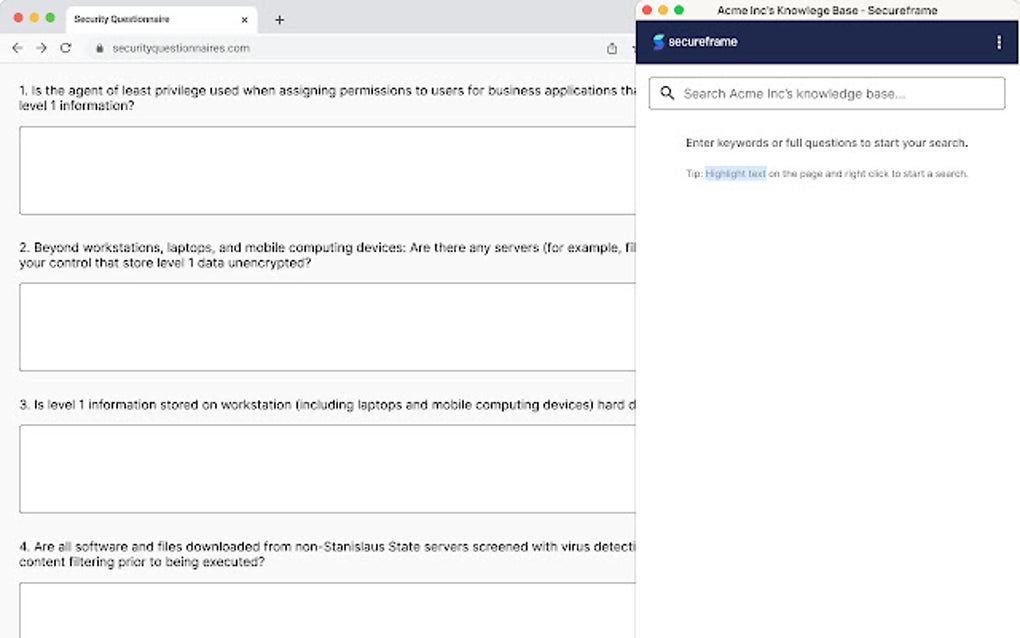Click the back navigation arrow
Image resolution: width=1020 pixels, height=638 pixels.
click(17, 48)
